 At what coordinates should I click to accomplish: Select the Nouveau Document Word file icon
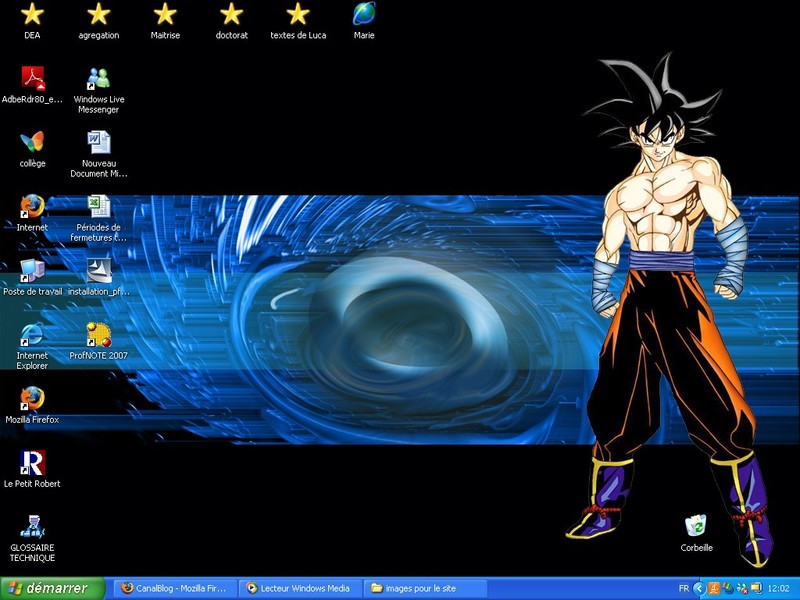pos(98,142)
